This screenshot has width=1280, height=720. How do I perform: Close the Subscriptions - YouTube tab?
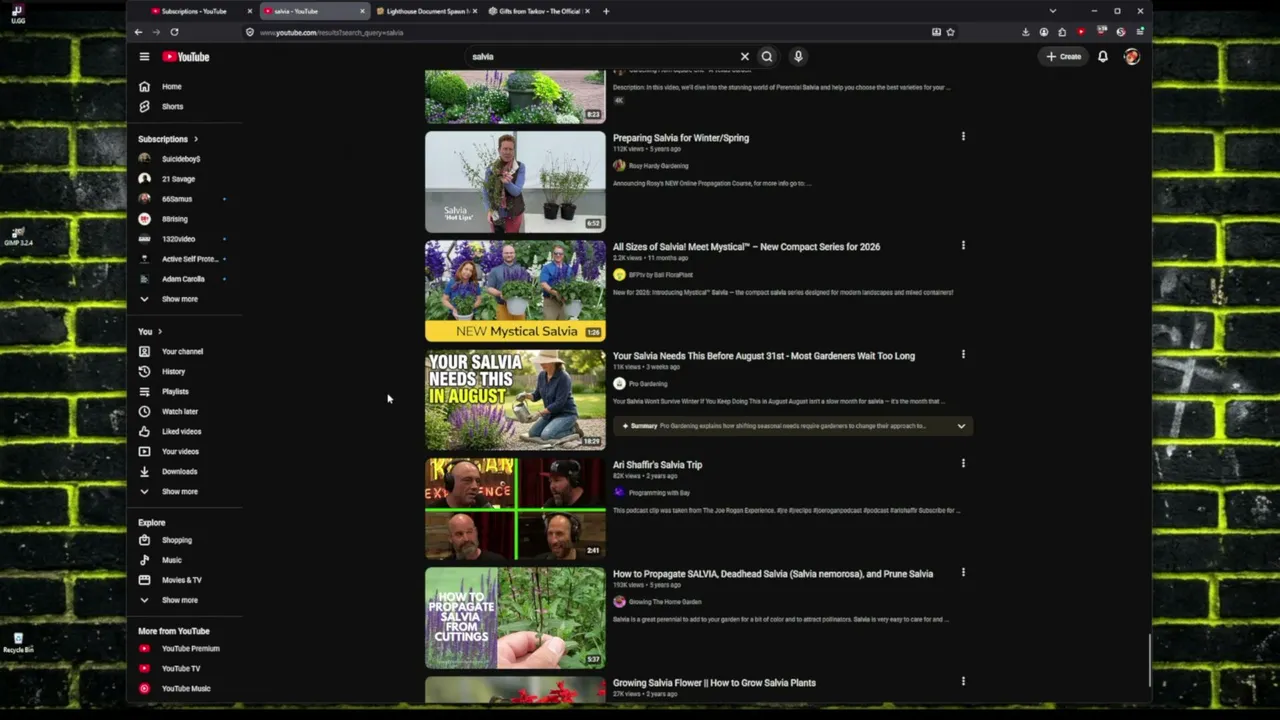249,11
